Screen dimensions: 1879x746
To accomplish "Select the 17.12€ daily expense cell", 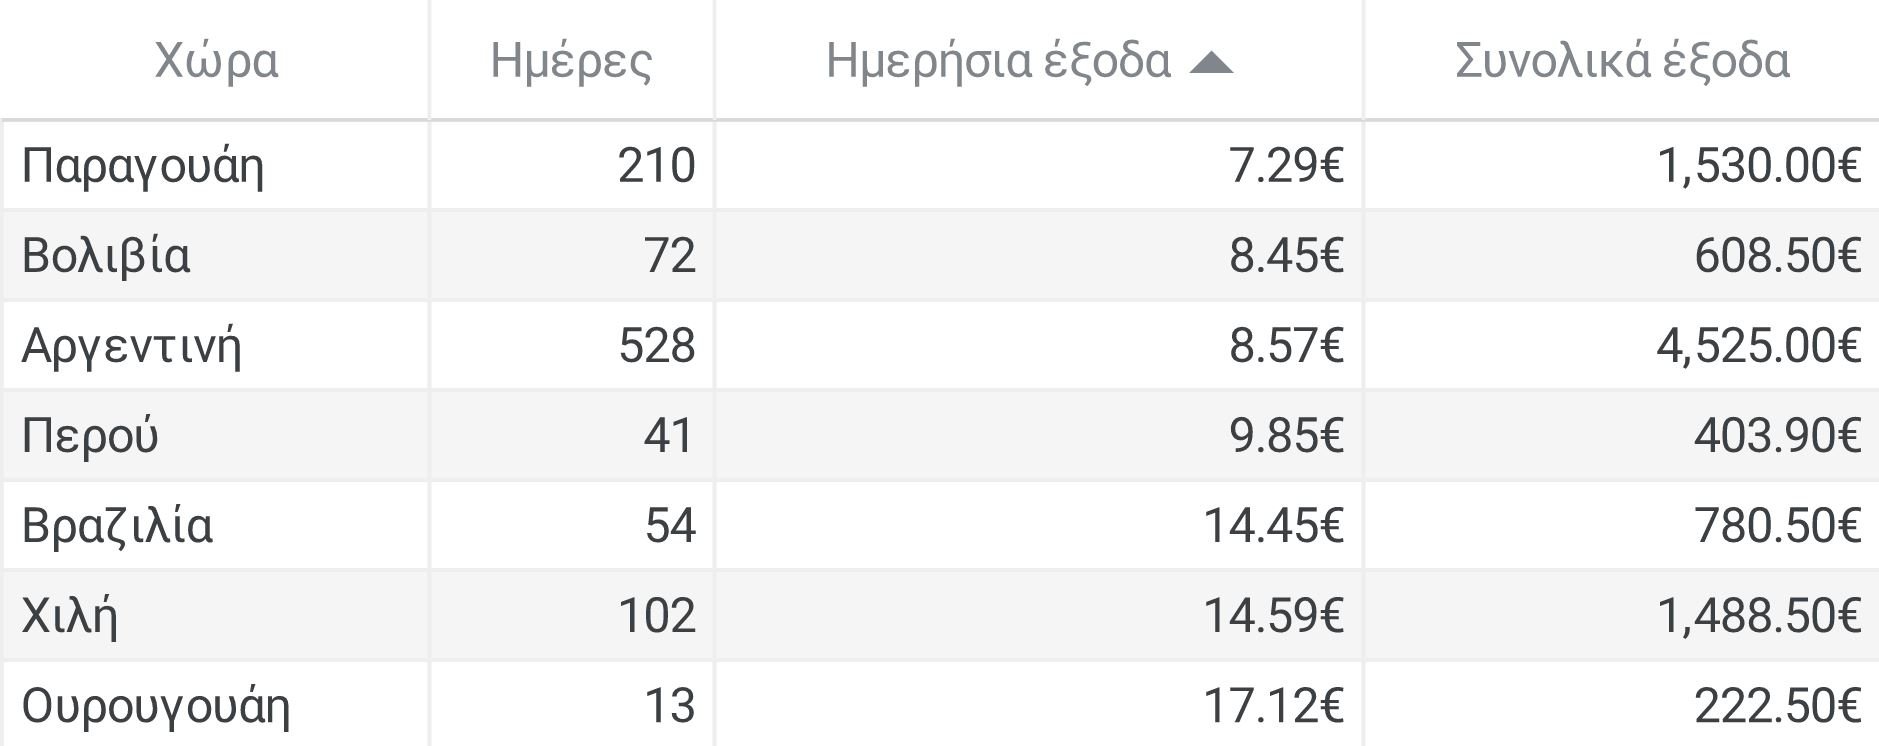I will tap(1273, 706).
